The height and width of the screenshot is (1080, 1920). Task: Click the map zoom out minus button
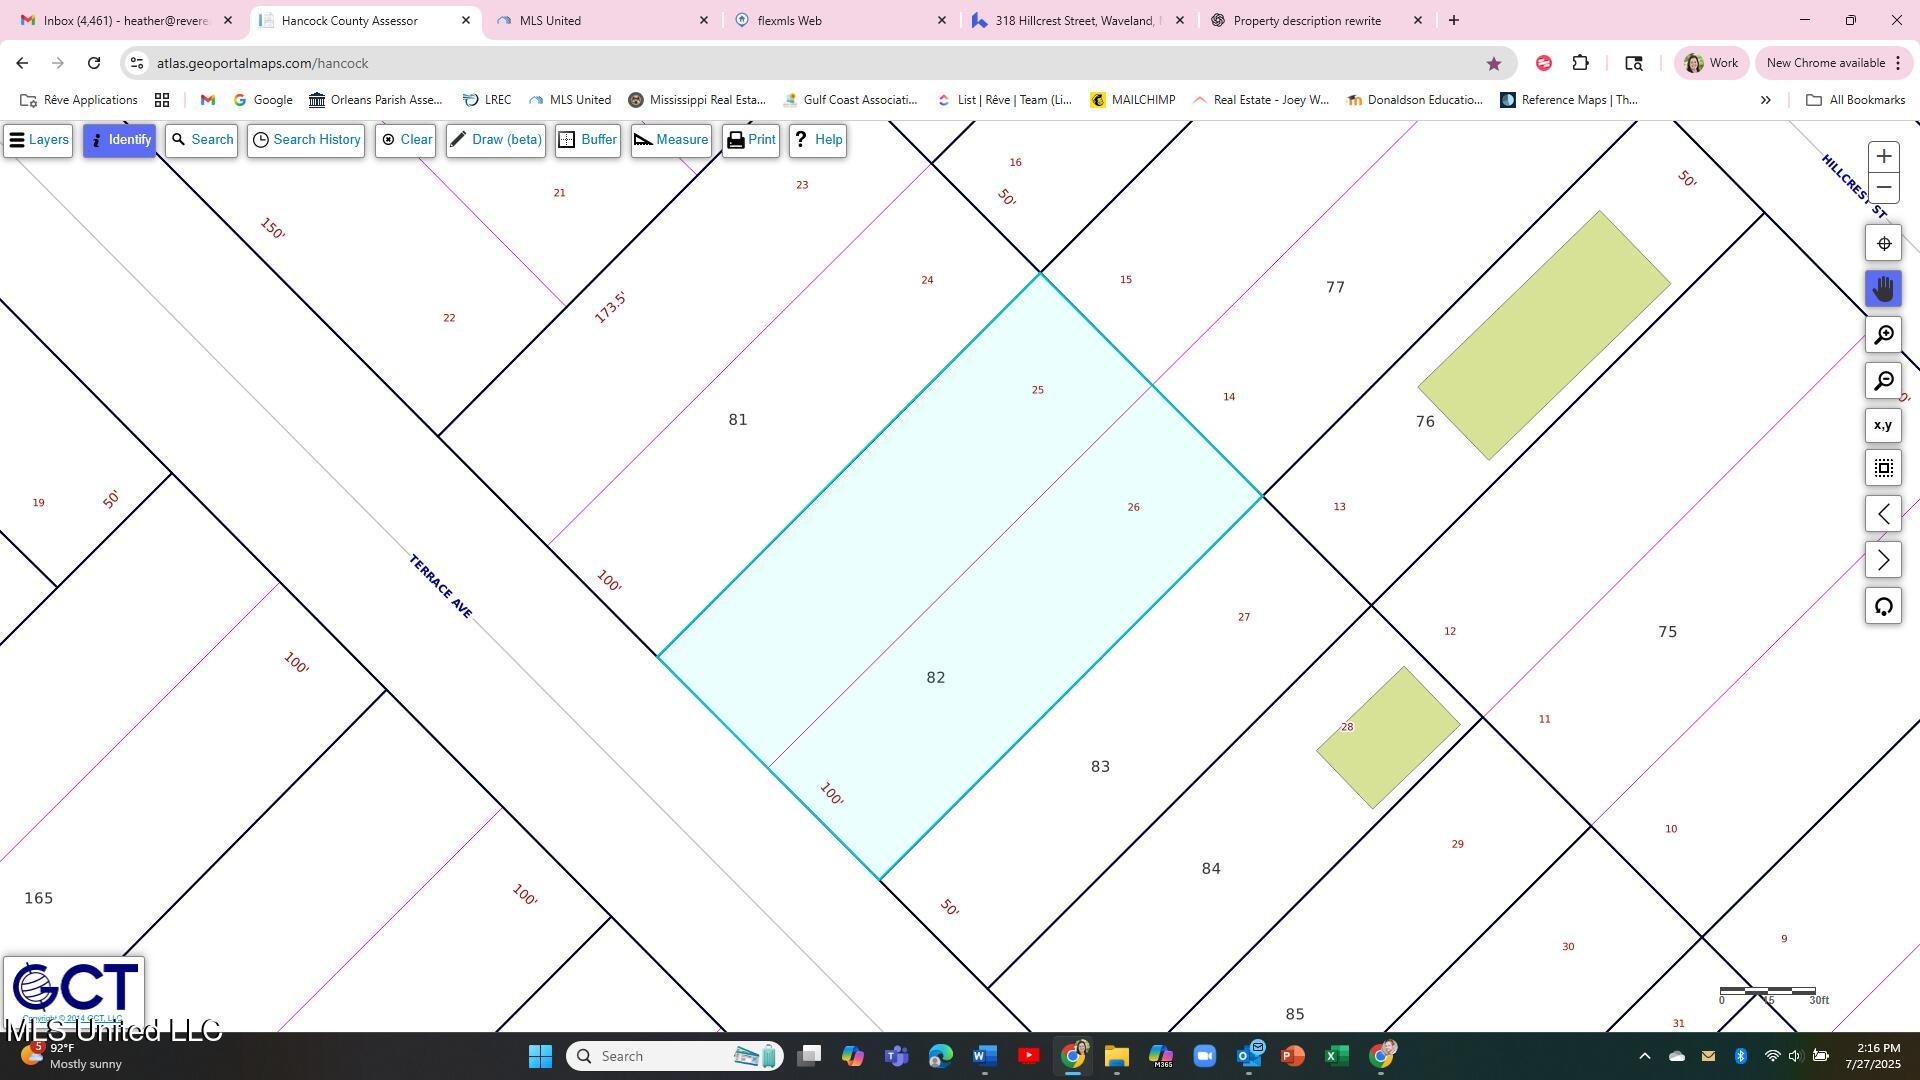[x=1884, y=188]
